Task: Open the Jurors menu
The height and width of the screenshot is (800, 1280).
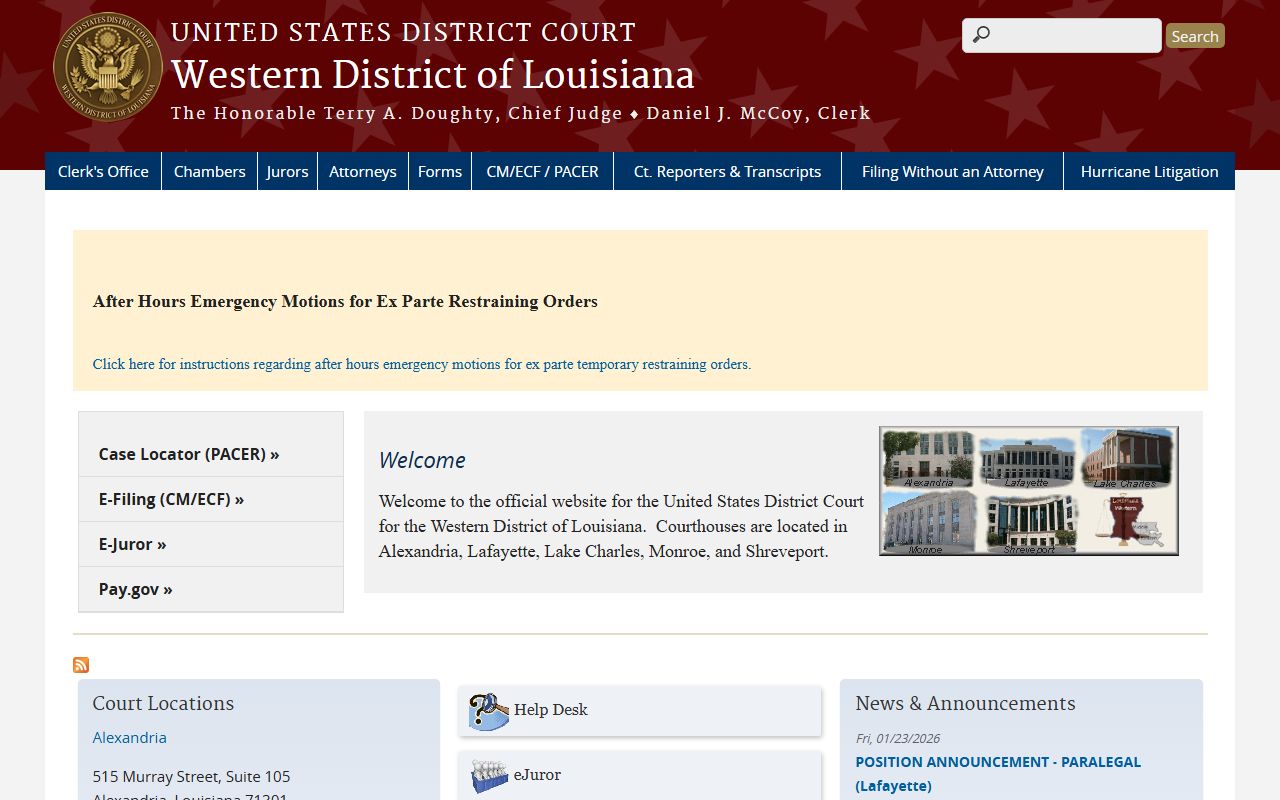Action: pos(287,171)
